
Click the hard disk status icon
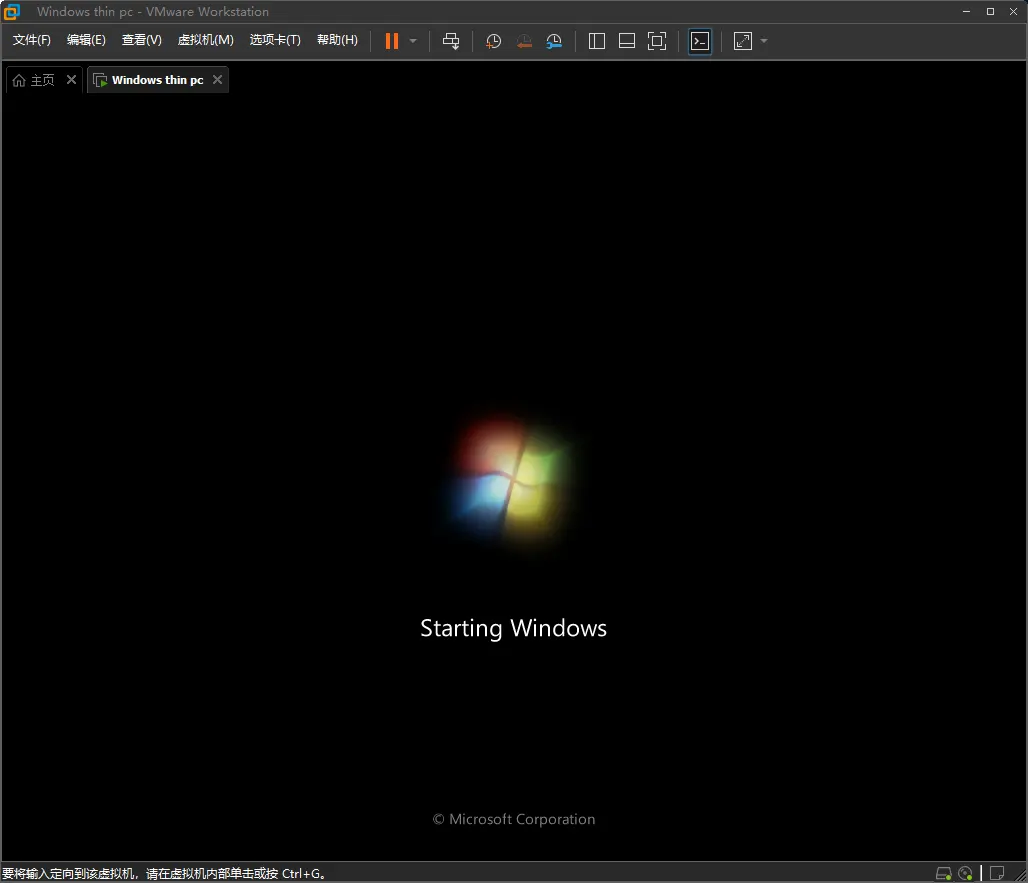click(x=943, y=873)
